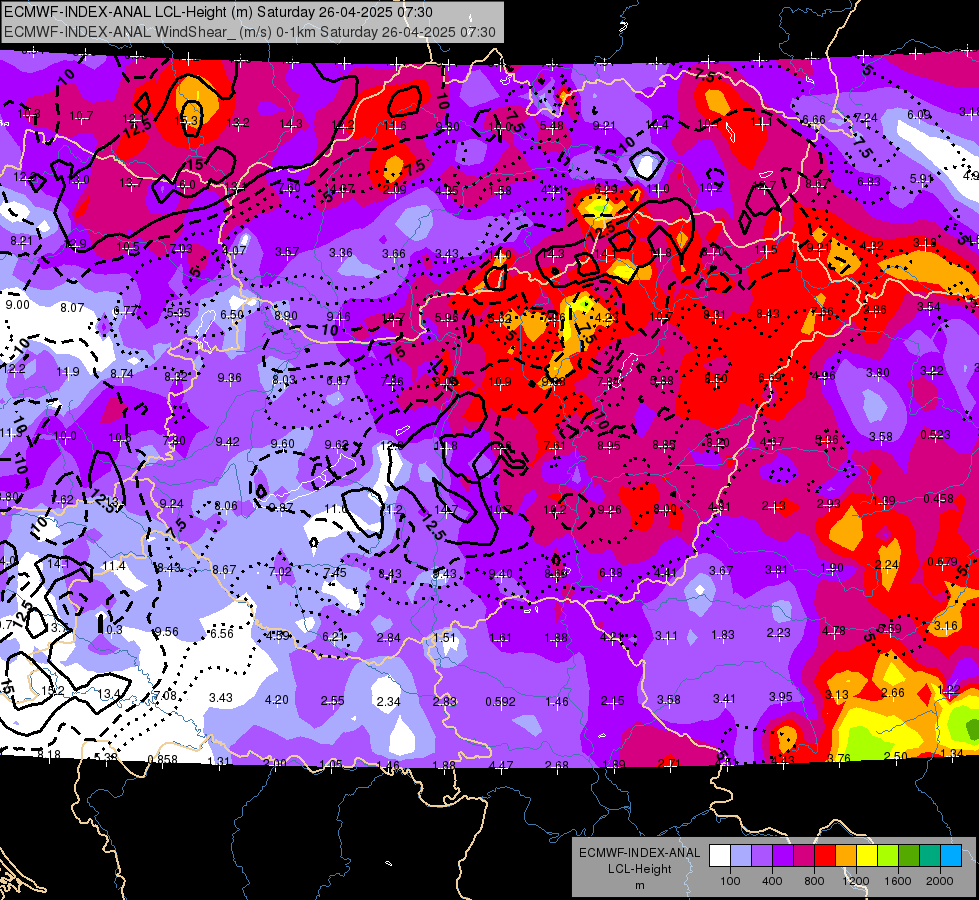Click the shear value 9.42
Viewport: 979px width, 900px height.
coord(227,442)
